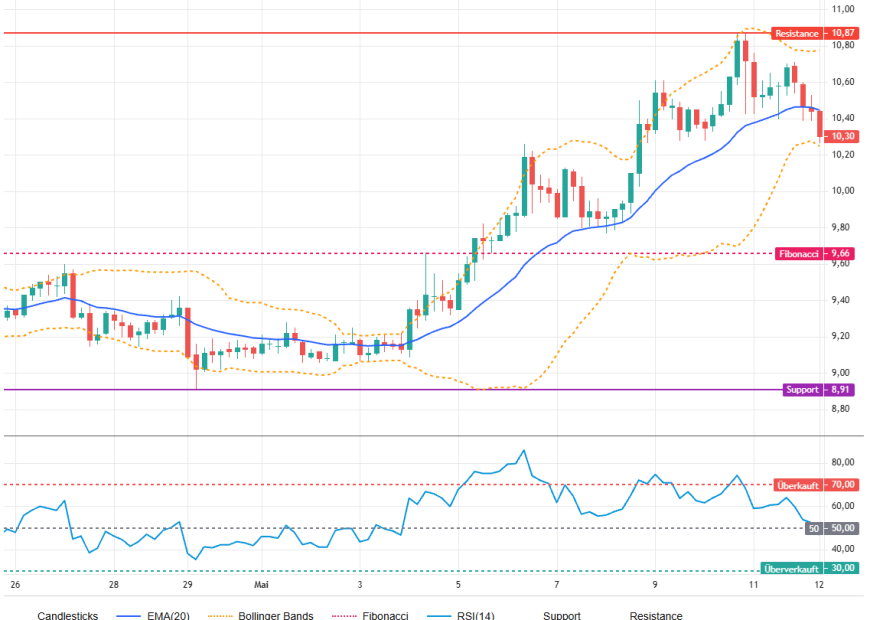Click the Mai month label on time axis
870x620 pixels.
261,584
